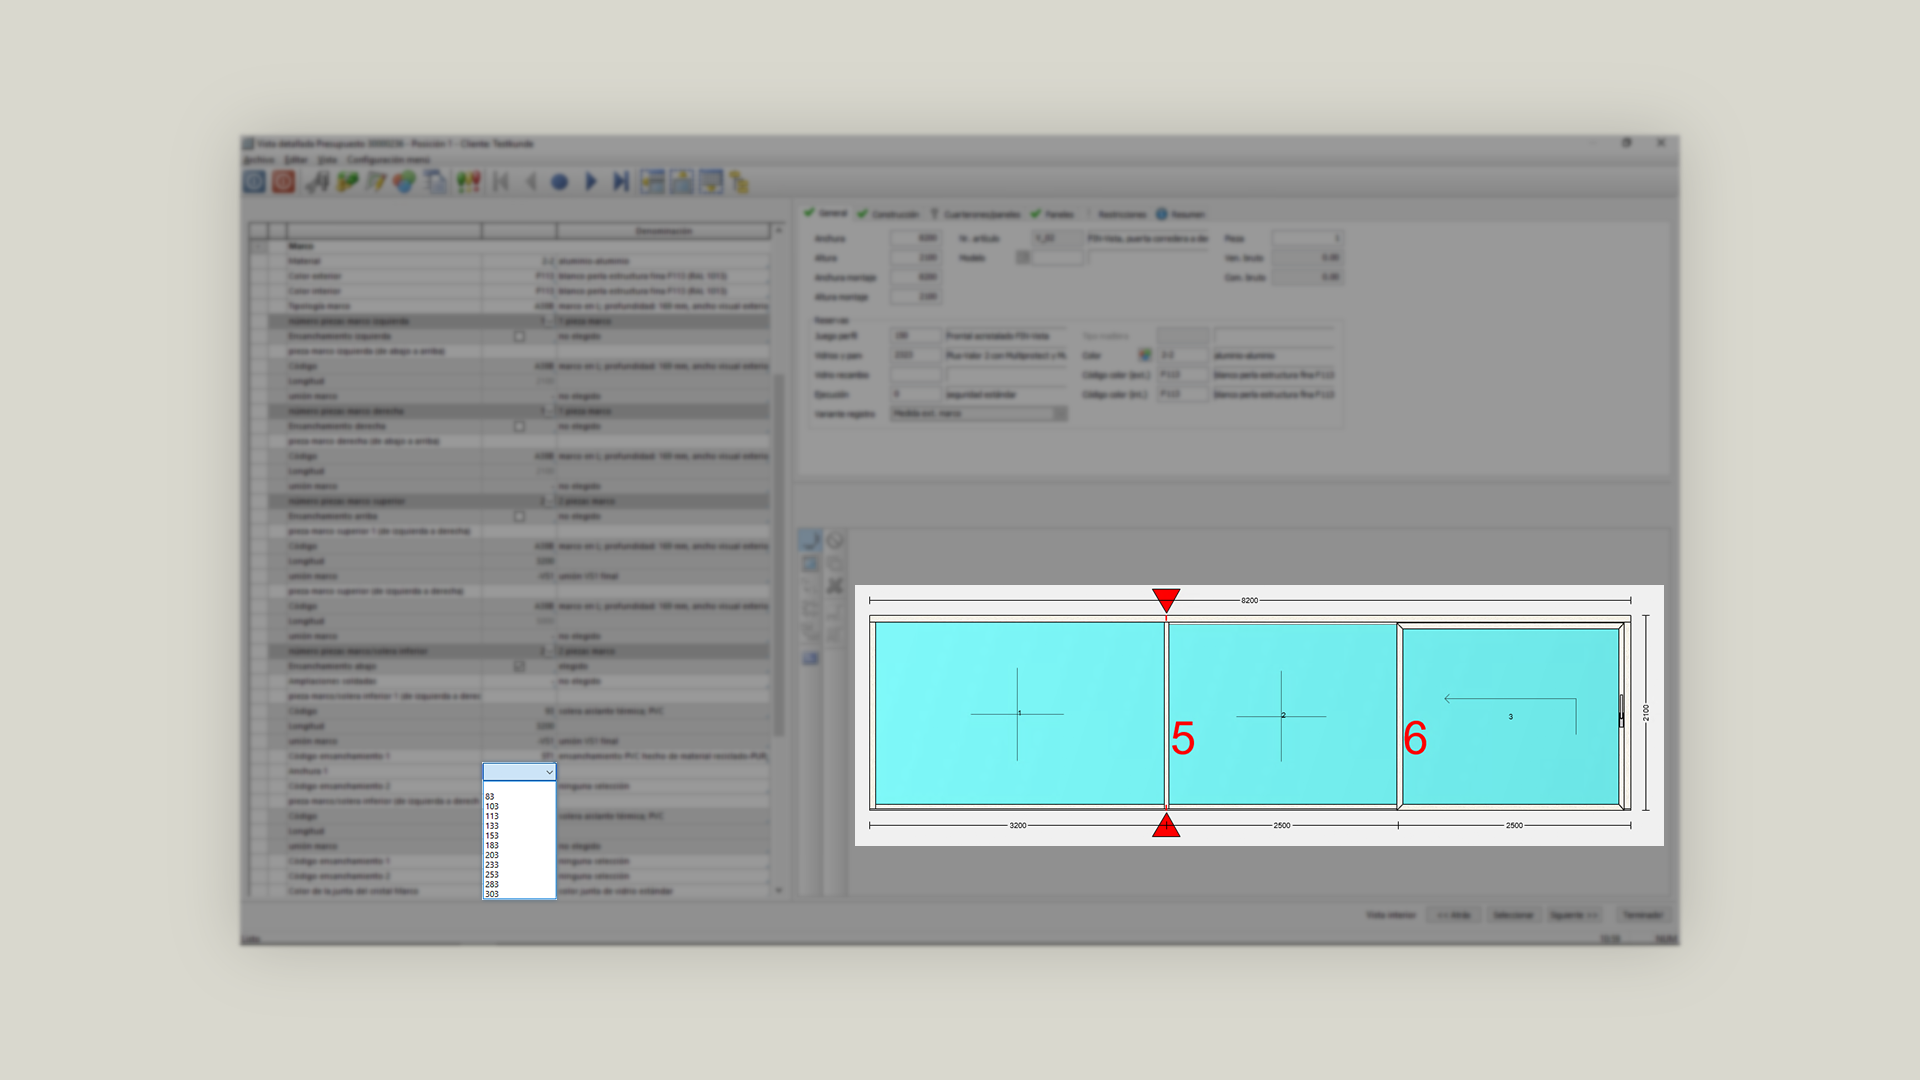
Task: Open the Variante registro dropdown
Action: click(x=978, y=414)
